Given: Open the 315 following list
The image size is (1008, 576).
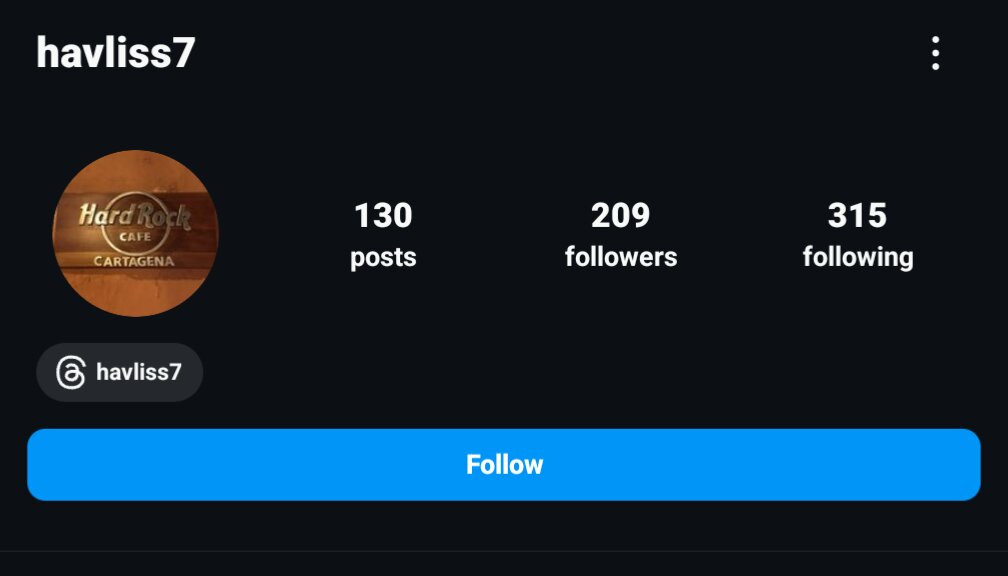Looking at the screenshot, I should [858, 235].
